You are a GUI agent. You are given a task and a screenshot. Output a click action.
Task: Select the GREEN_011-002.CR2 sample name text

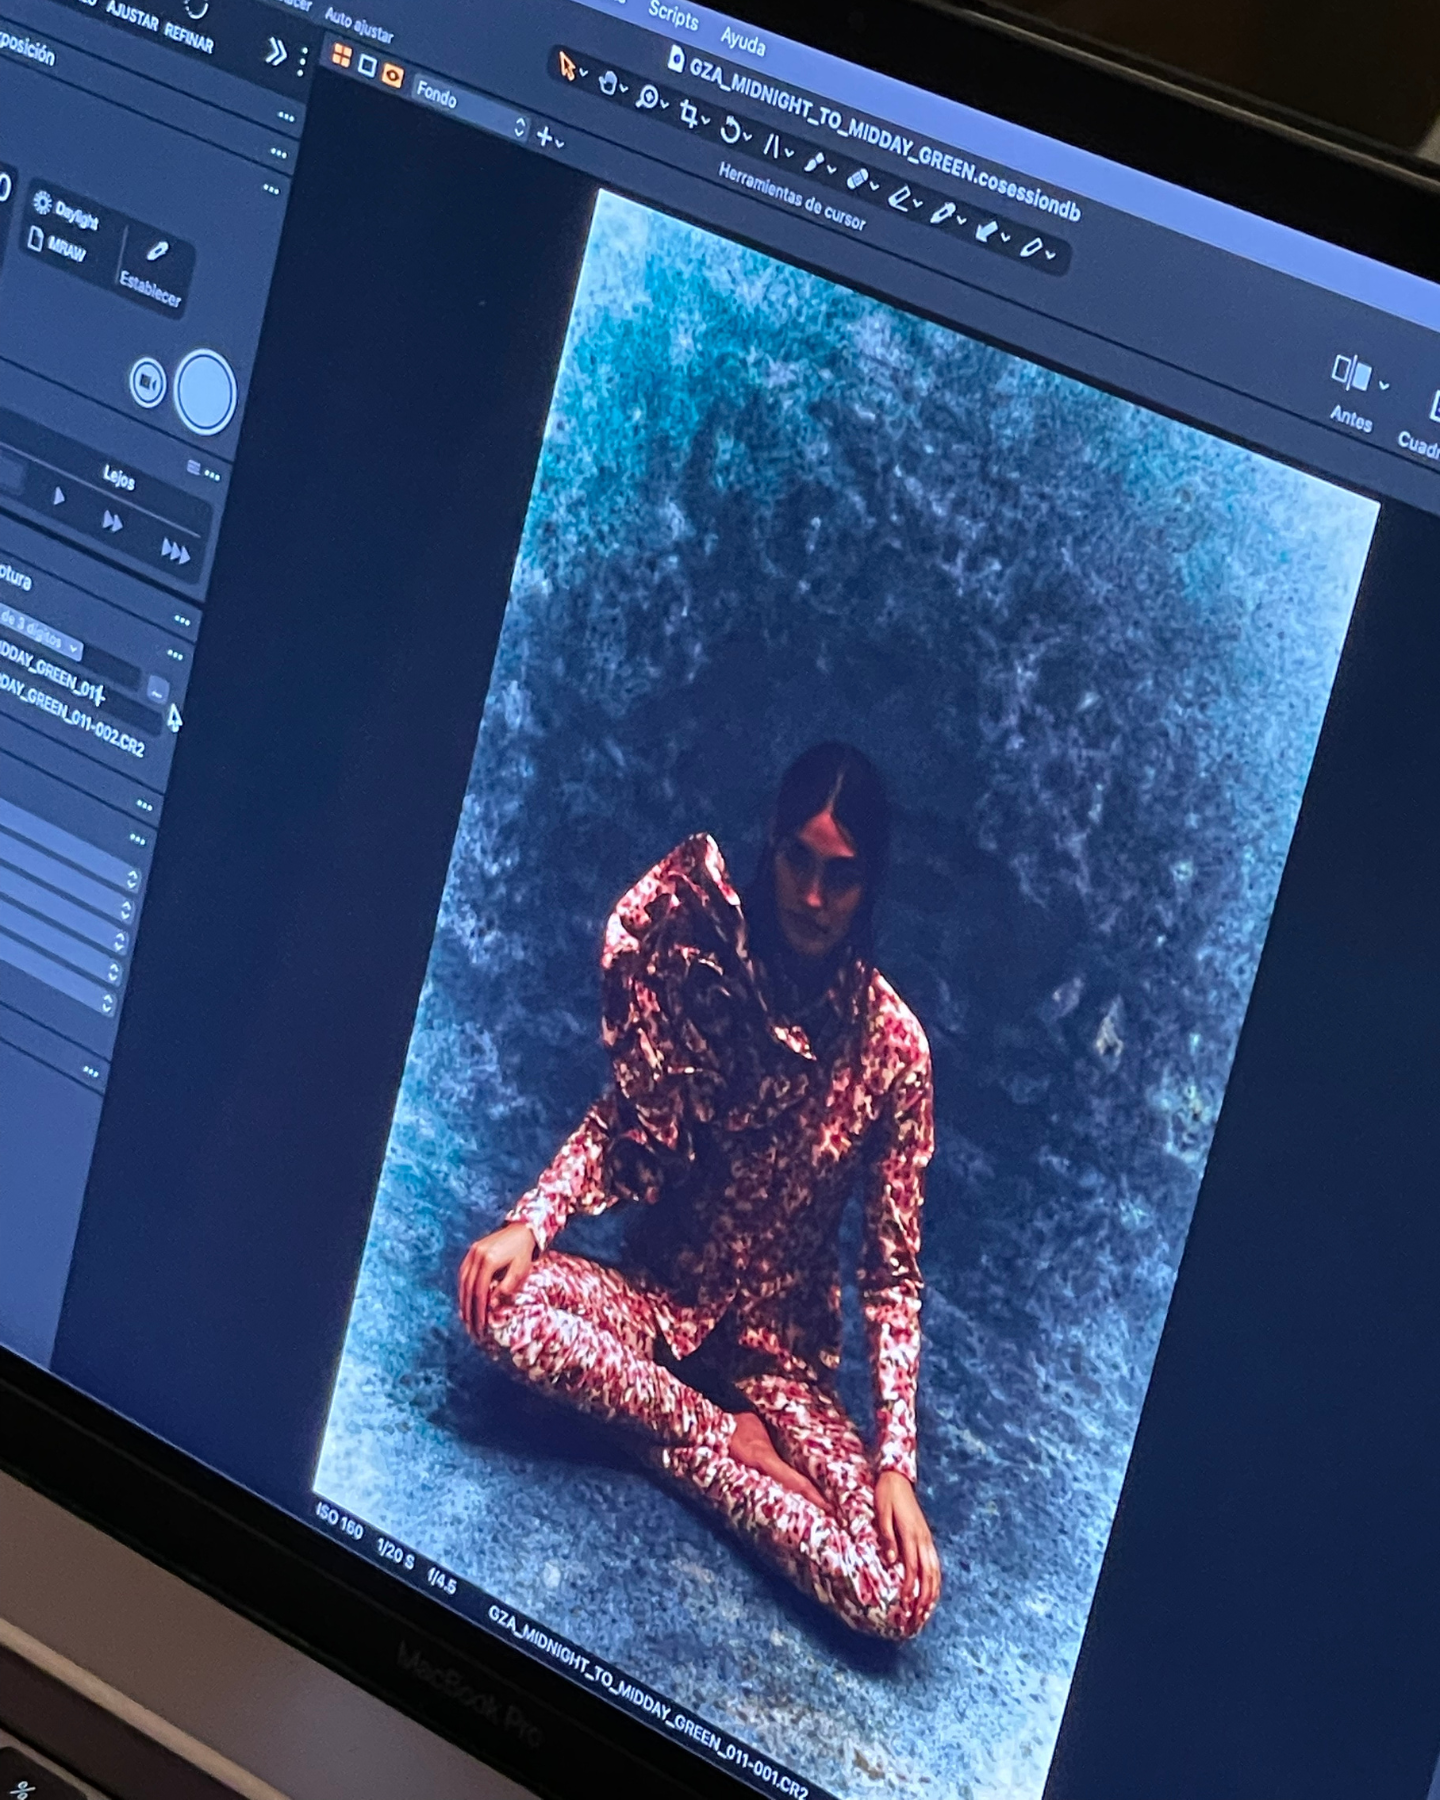(72, 714)
